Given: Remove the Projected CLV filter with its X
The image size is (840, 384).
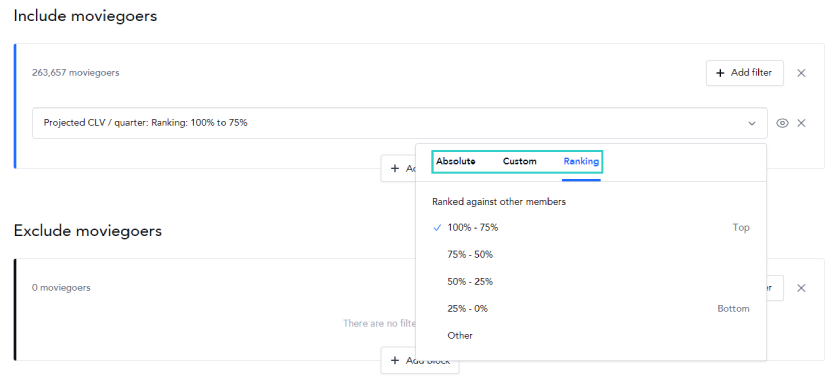Looking at the screenshot, I should coord(801,123).
